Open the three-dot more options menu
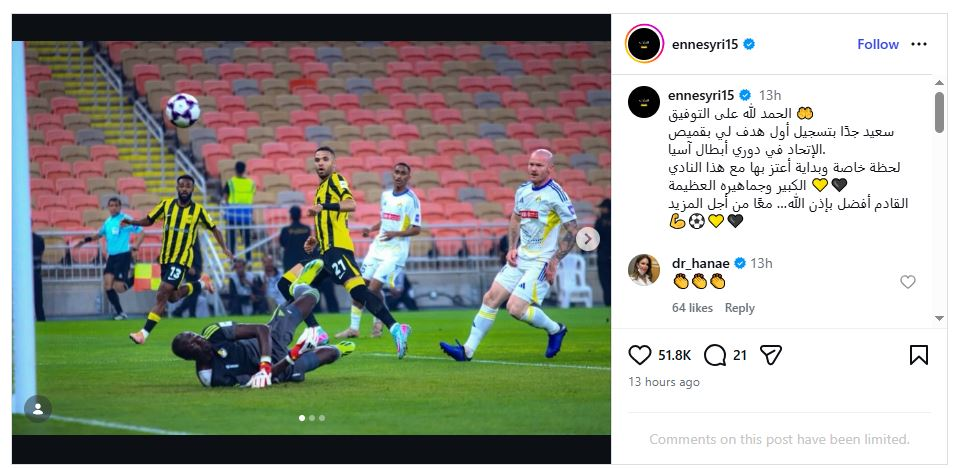Image resolution: width=953 pixels, height=468 pixels. pos(919,44)
